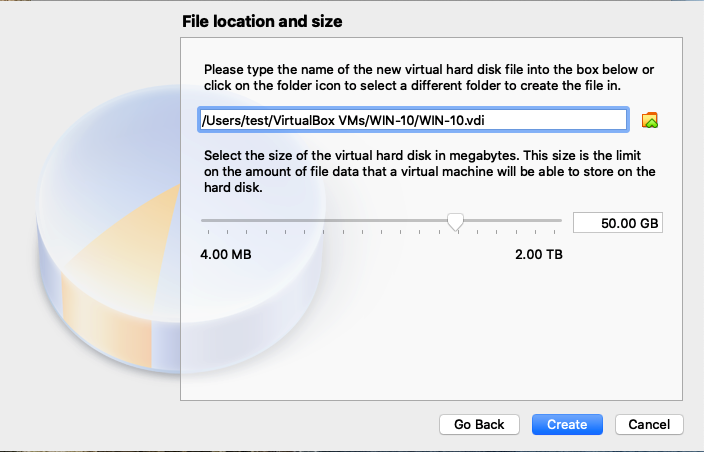Click the 50.00 GB size field
This screenshot has width=704, height=452.
click(x=618, y=223)
